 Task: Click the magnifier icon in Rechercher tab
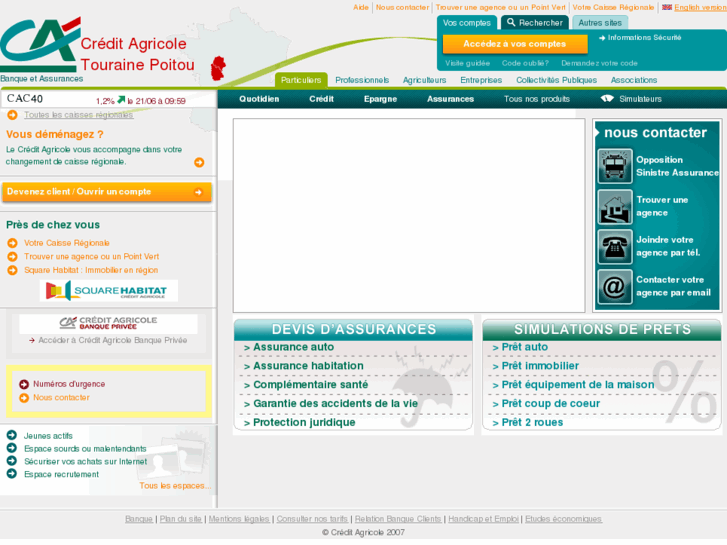coord(511,22)
